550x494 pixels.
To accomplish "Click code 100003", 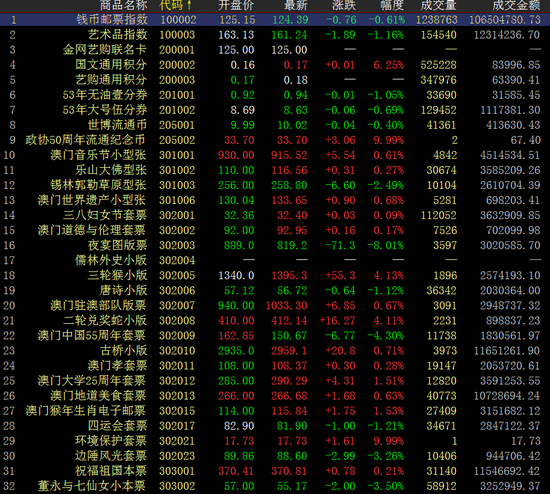I will pyautogui.click(x=177, y=35).
